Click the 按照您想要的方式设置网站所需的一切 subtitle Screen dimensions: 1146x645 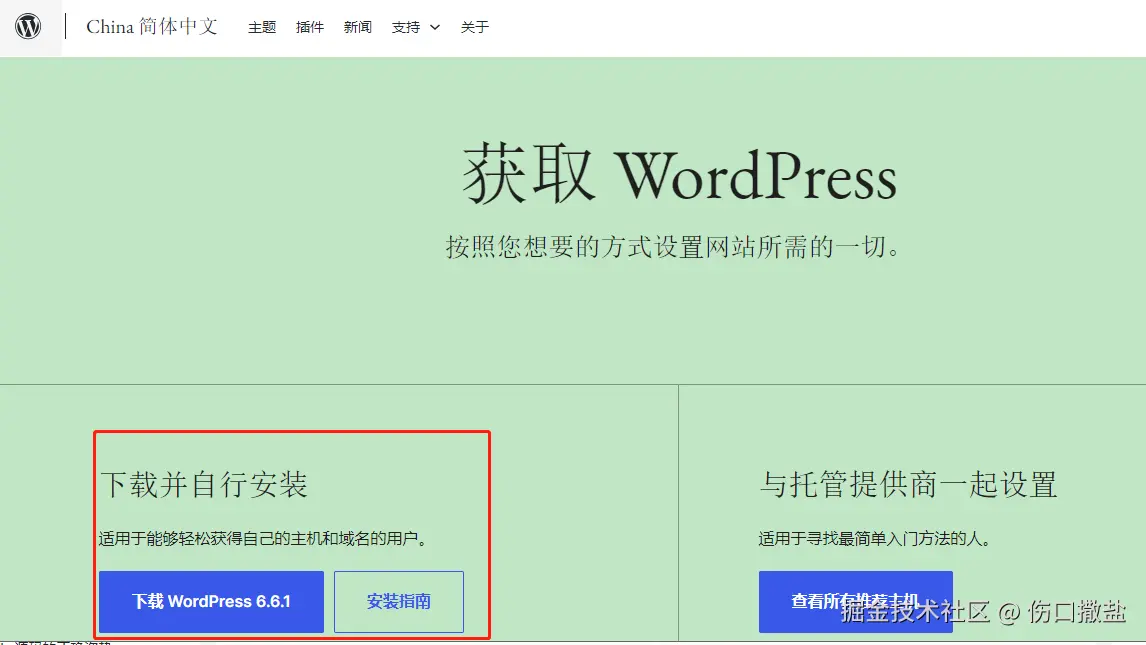673,247
